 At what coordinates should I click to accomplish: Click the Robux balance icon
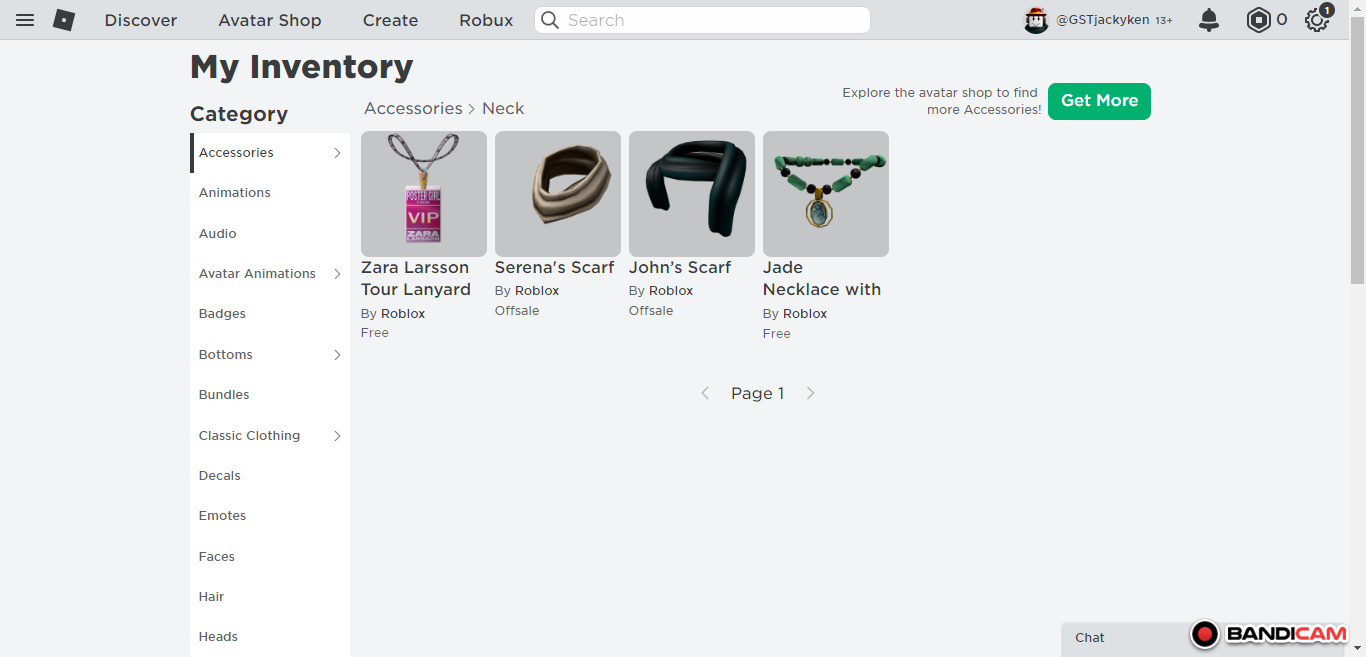click(x=1258, y=20)
